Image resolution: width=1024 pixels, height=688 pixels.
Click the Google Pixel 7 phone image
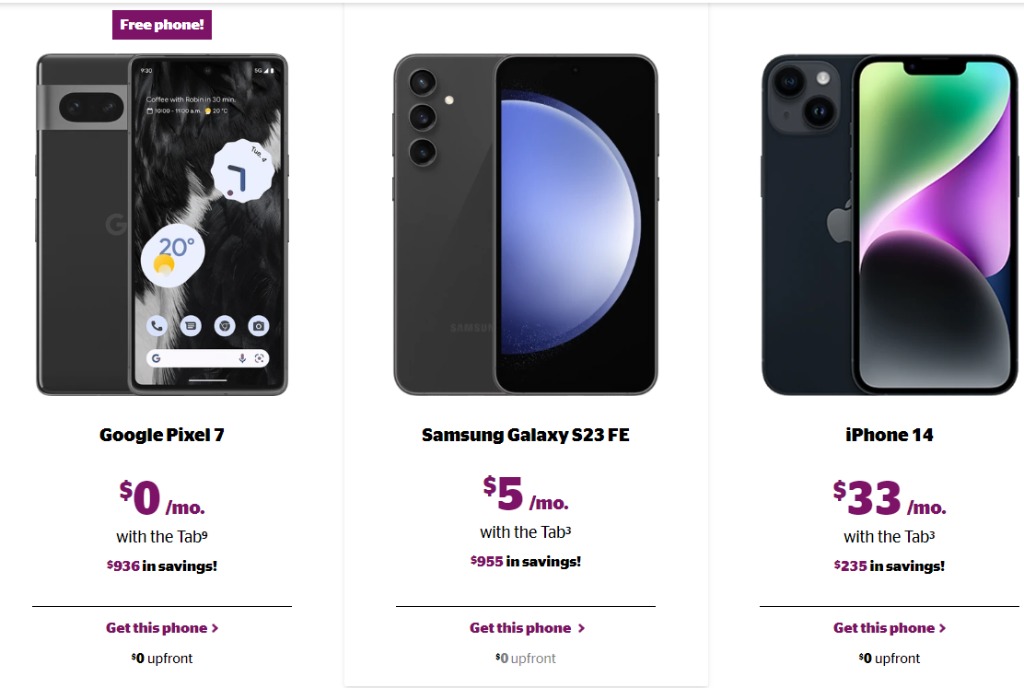162,224
